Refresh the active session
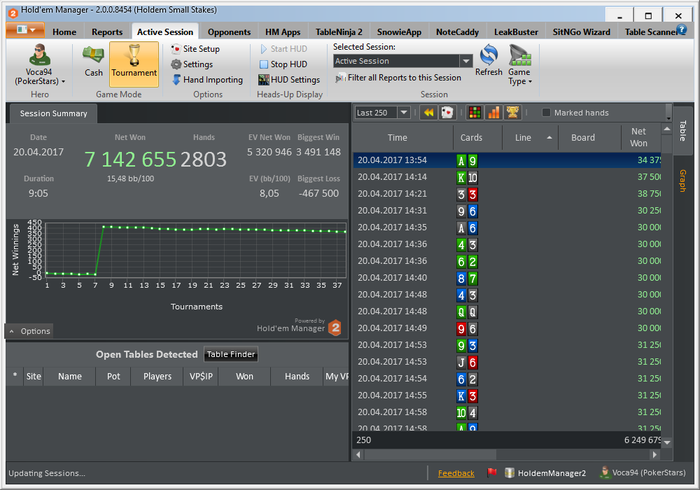The height and width of the screenshot is (490, 700). point(489,60)
